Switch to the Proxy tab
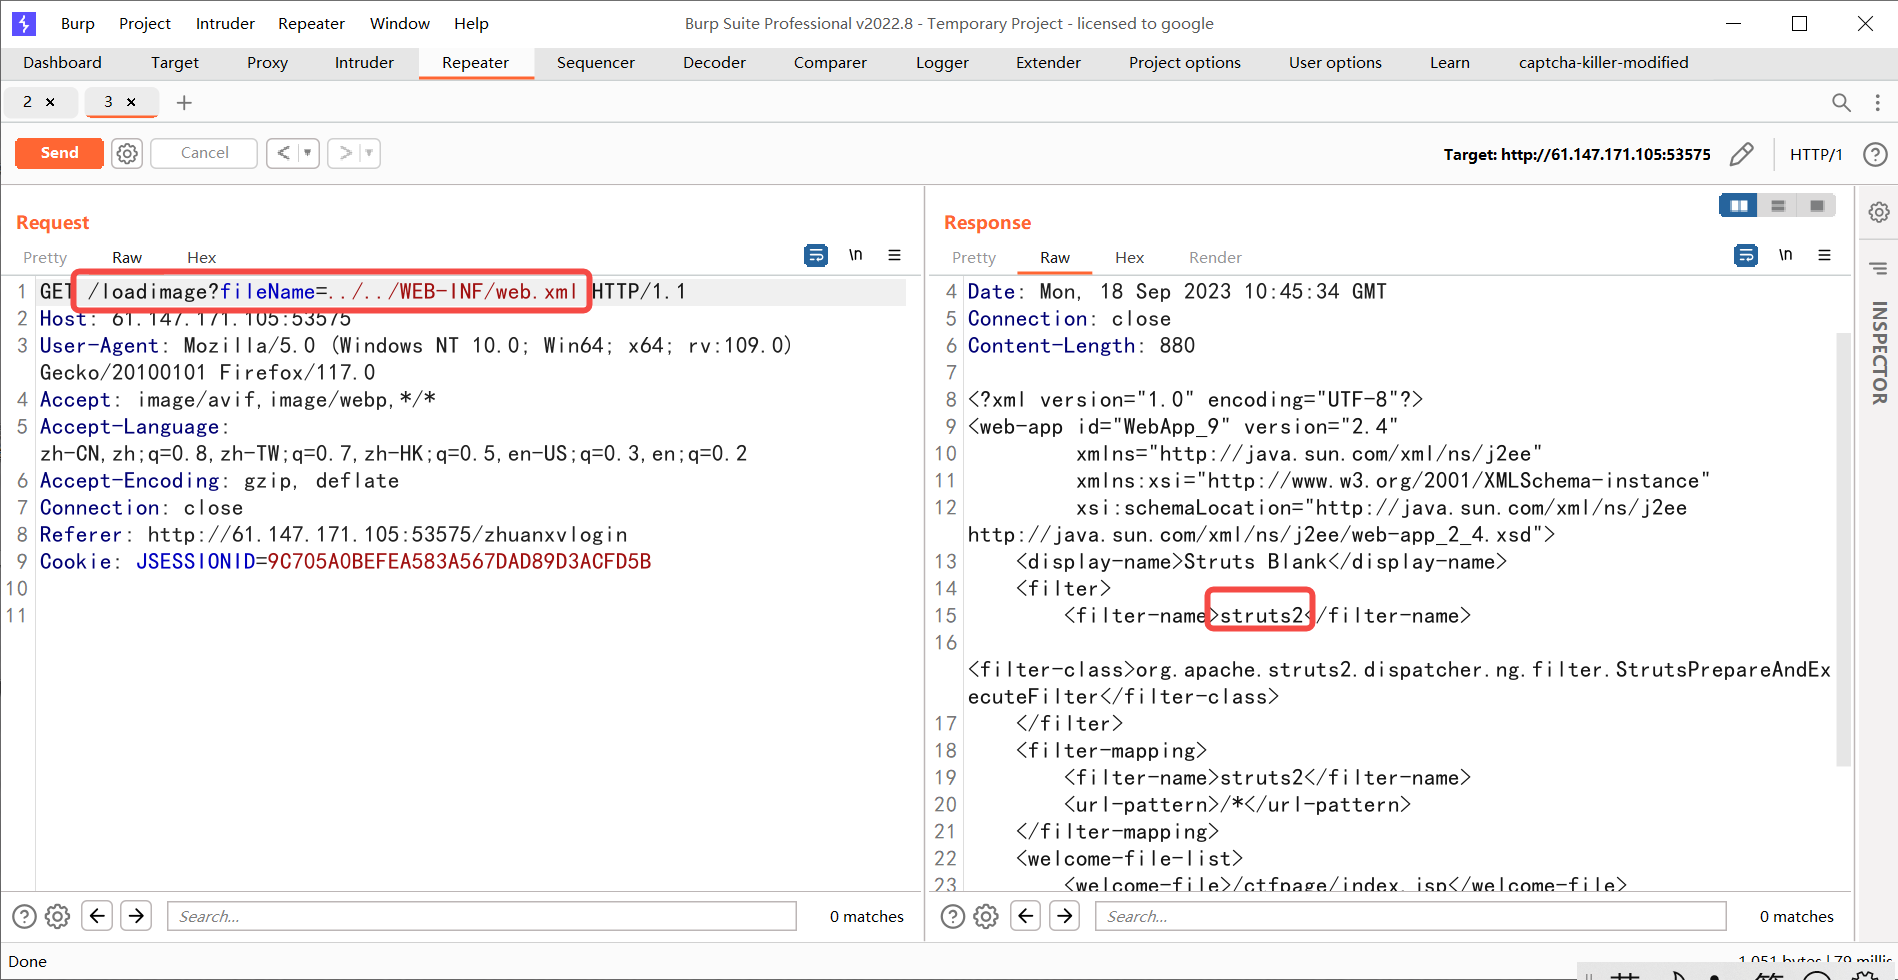Image resolution: width=1898 pixels, height=980 pixels. pos(267,62)
